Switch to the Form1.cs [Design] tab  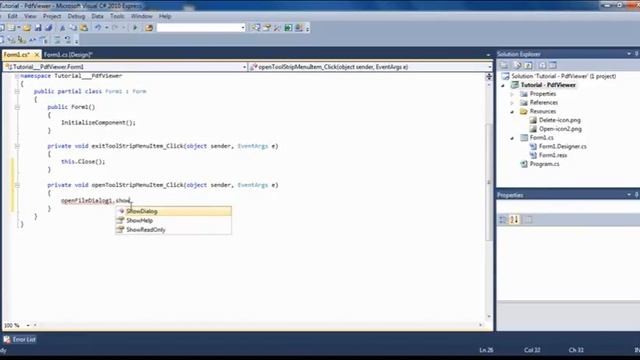(x=68, y=55)
